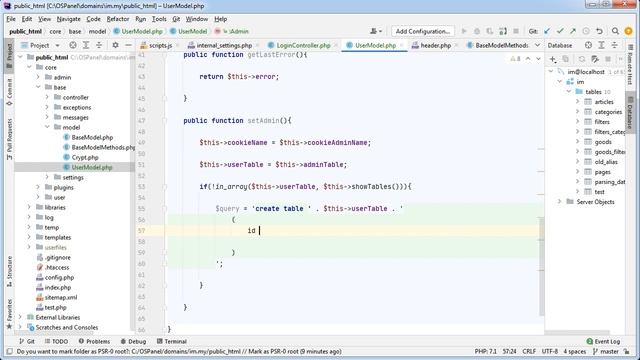Expand the articles table node
This screenshot has height=360, width=640.
pos(577,102)
